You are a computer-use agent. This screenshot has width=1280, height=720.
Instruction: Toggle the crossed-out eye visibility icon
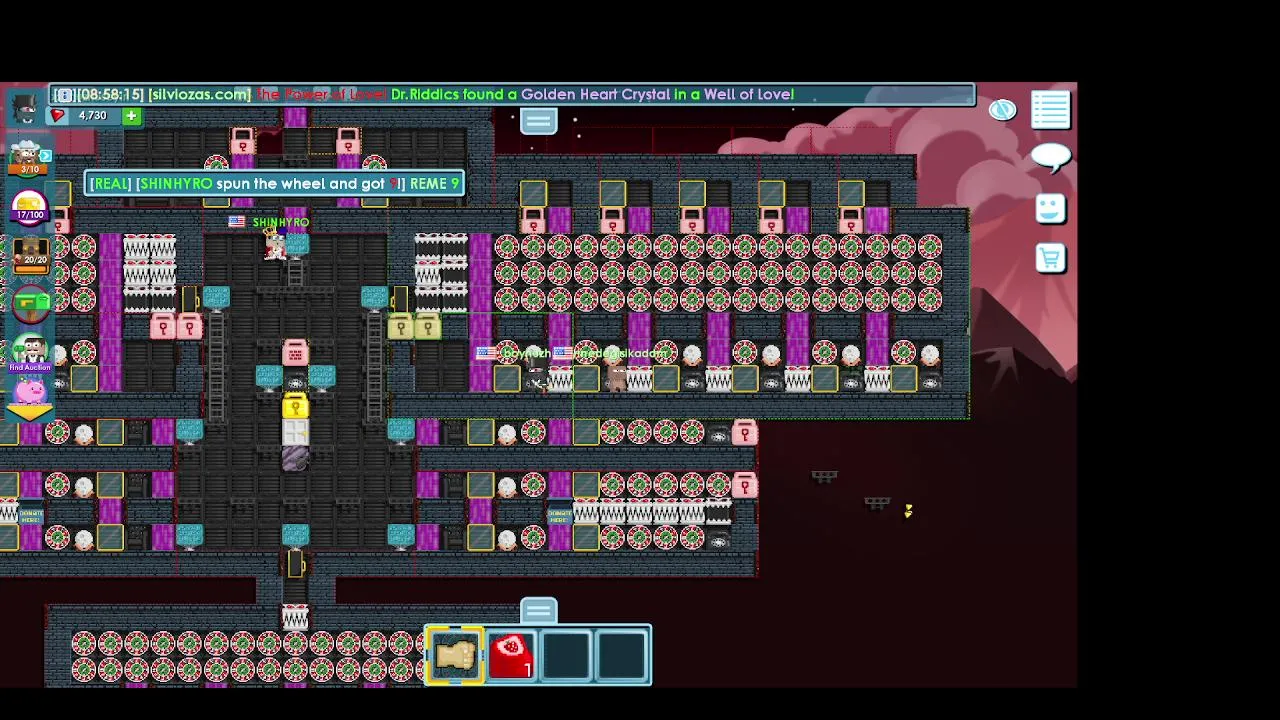[x=1002, y=110]
